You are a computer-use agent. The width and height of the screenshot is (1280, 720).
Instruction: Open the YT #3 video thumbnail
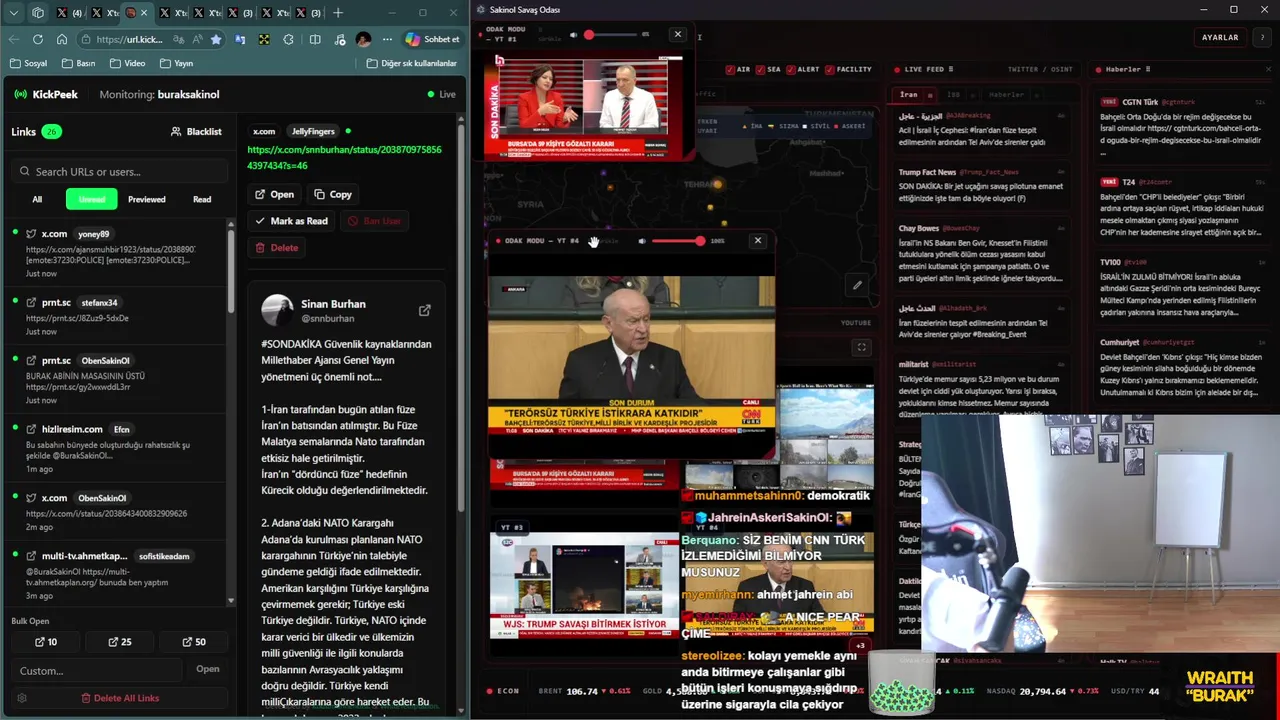(x=585, y=585)
